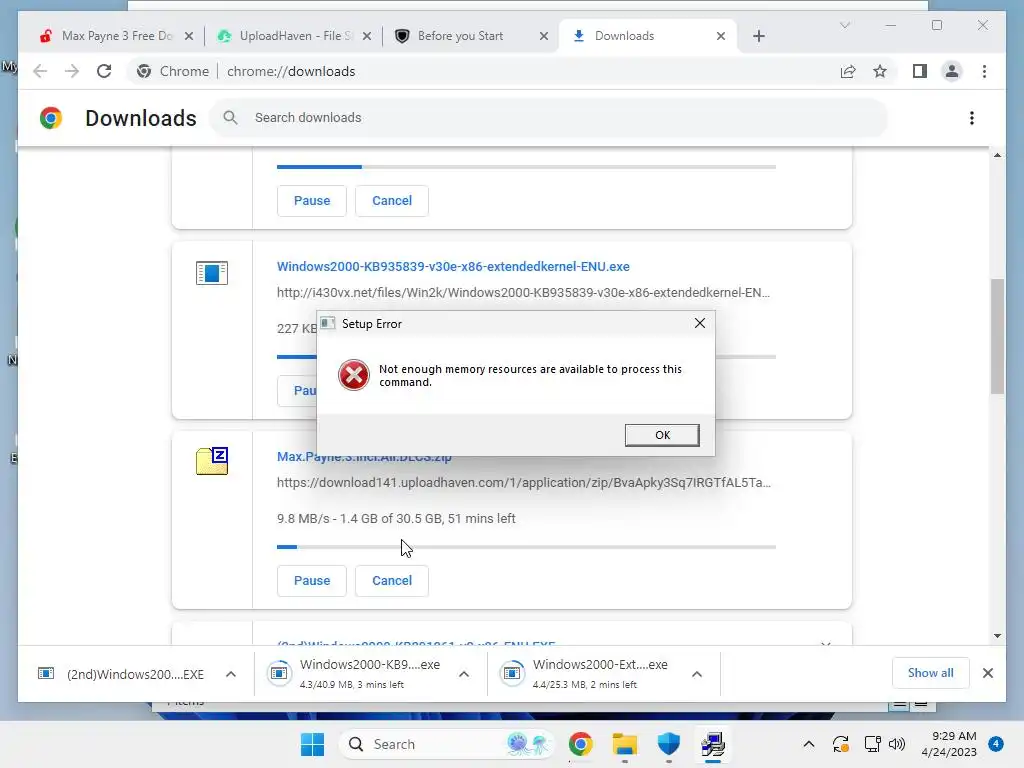Image resolution: width=1024 pixels, height=768 pixels.
Task: Open Windows2000-KB935839 extendedkernel file link
Action: click(x=453, y=266)
